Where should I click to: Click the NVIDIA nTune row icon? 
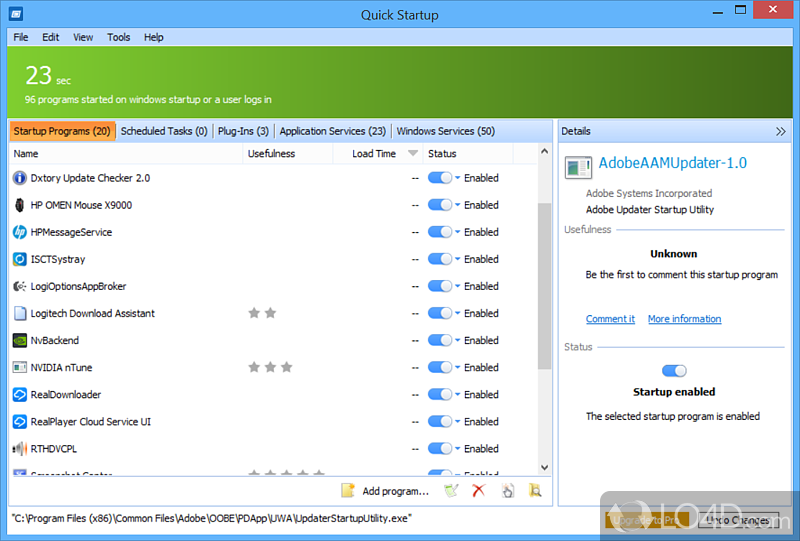tap(19, 367)
